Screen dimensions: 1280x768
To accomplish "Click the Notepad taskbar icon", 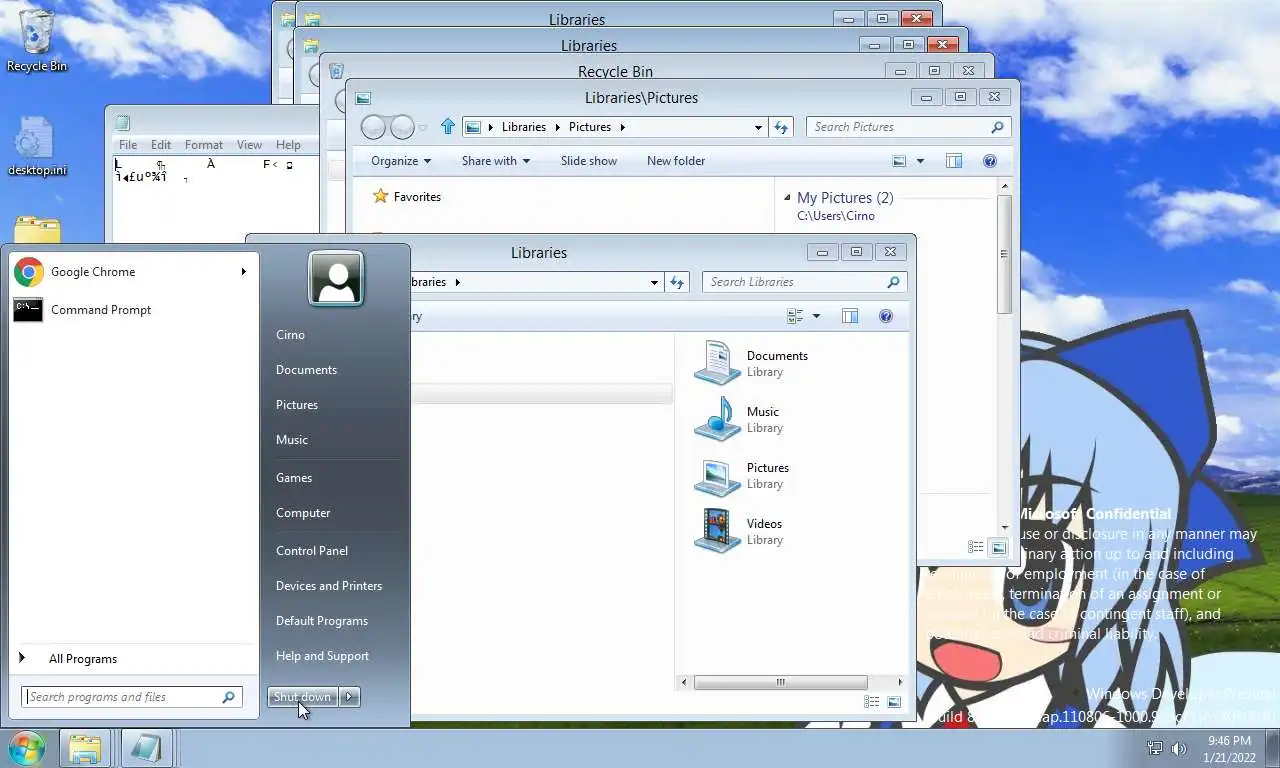I will pyautogui.click(x=146, y=748).
